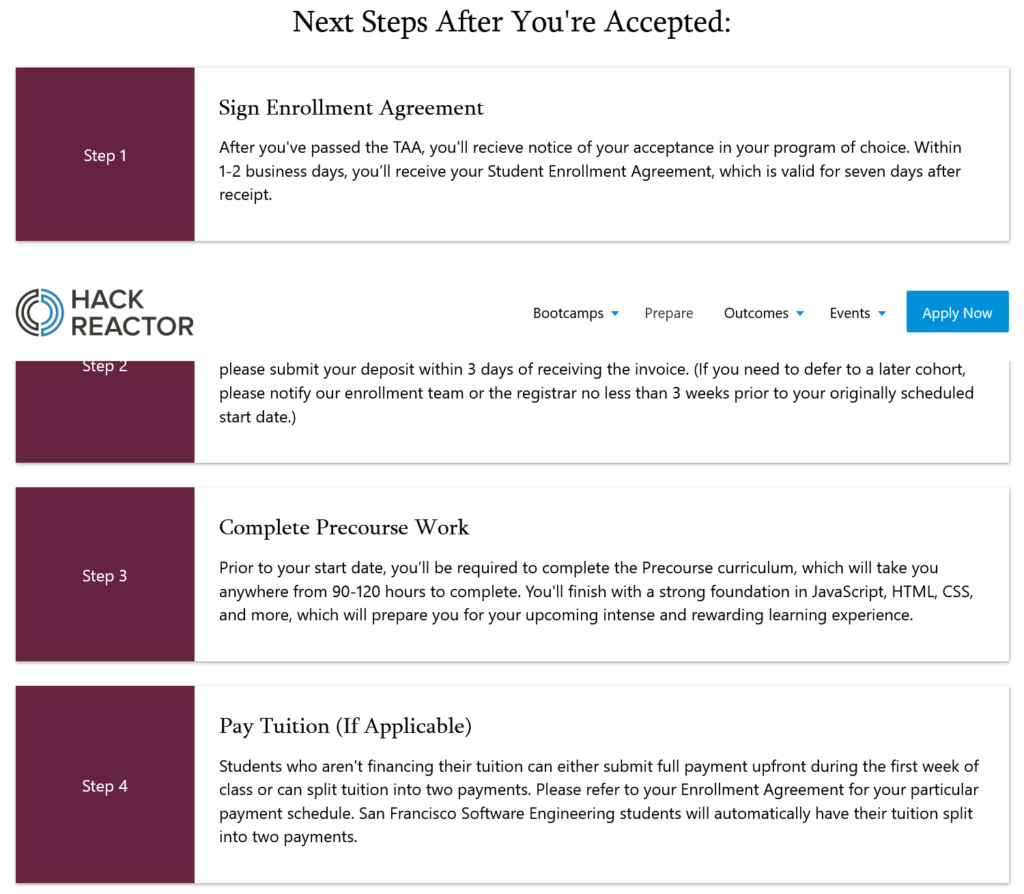Click the Next Steps After You're Accepted title

(512, 22)
